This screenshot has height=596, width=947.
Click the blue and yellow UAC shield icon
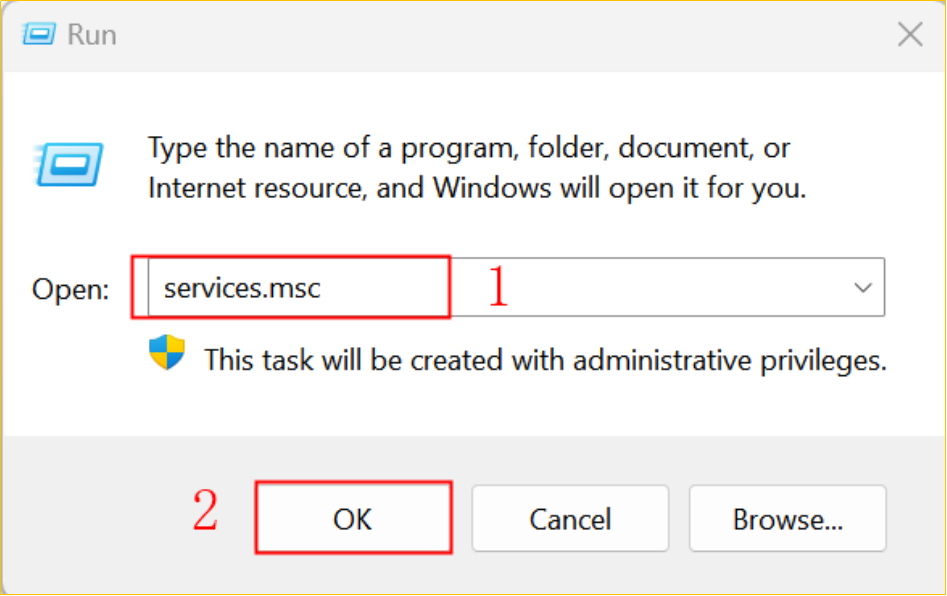pos(167,353)
